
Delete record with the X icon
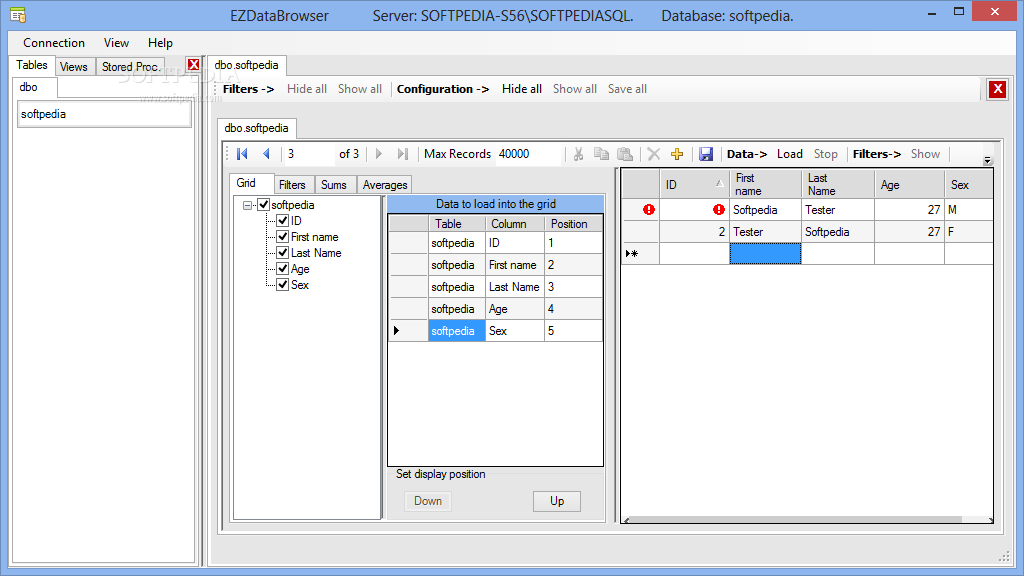pyautogui.click(x=654, y=154)
